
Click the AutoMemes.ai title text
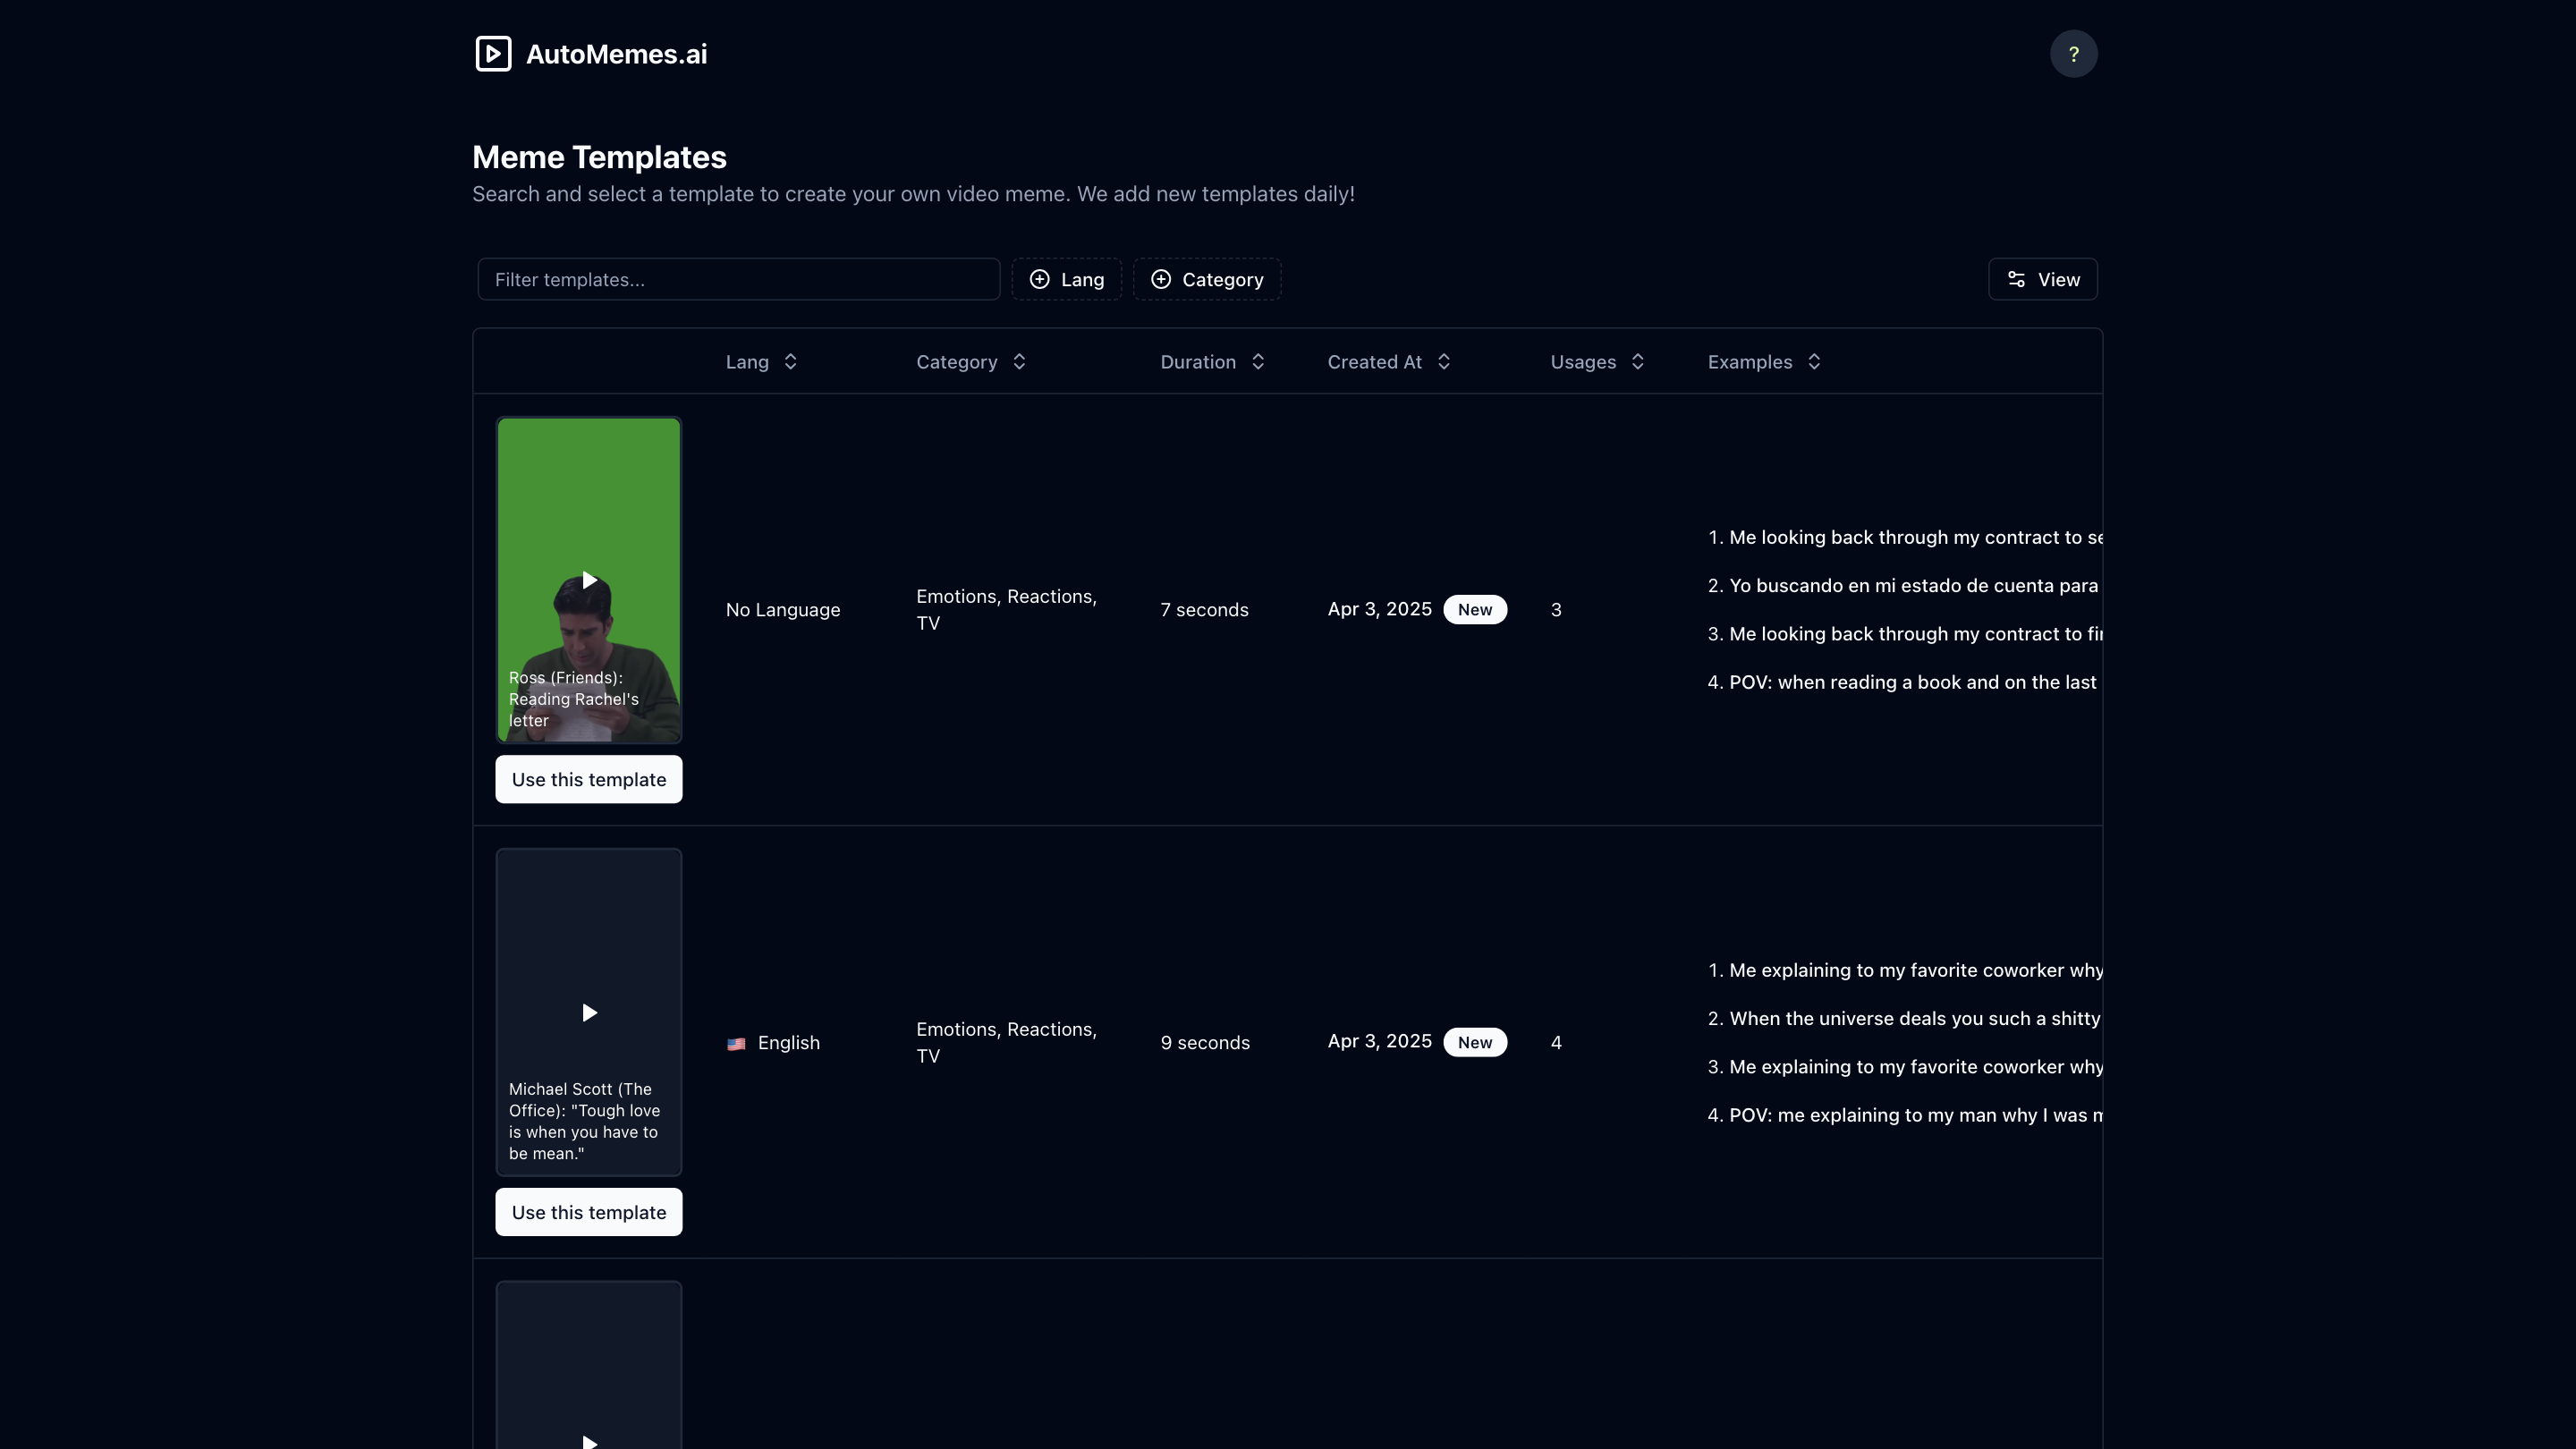pyautogui.click(x=616, y=54)
